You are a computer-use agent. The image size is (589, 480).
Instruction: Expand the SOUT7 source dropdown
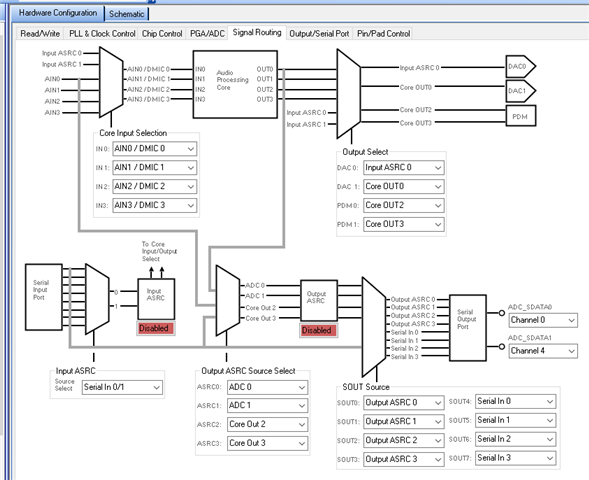pos(515,458)
